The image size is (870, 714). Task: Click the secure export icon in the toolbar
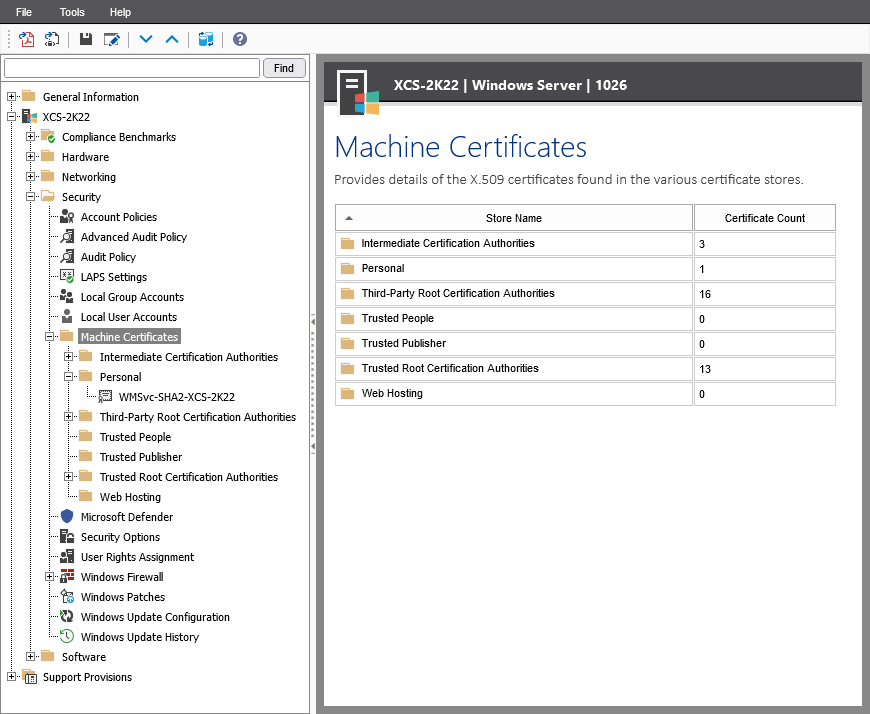(x=51, y=39)
